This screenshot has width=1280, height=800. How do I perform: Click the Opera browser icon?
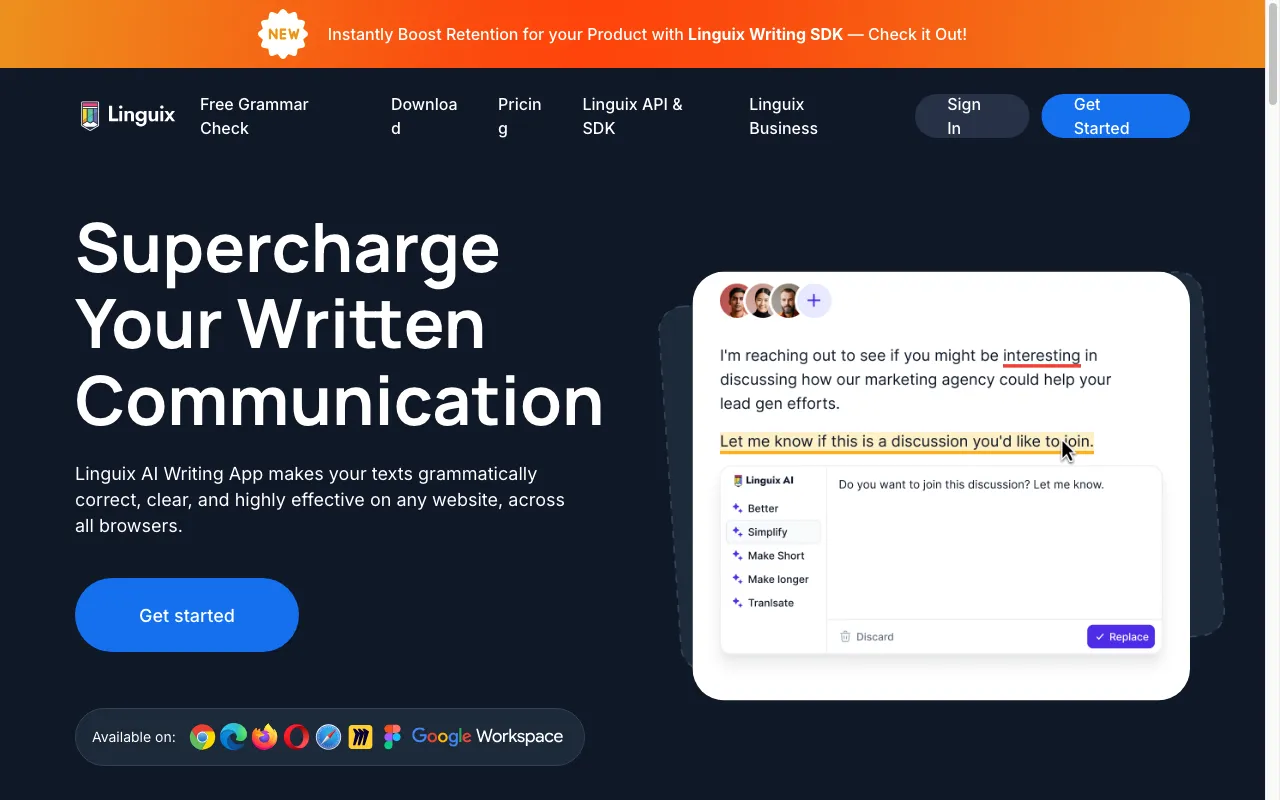point(296,737)
